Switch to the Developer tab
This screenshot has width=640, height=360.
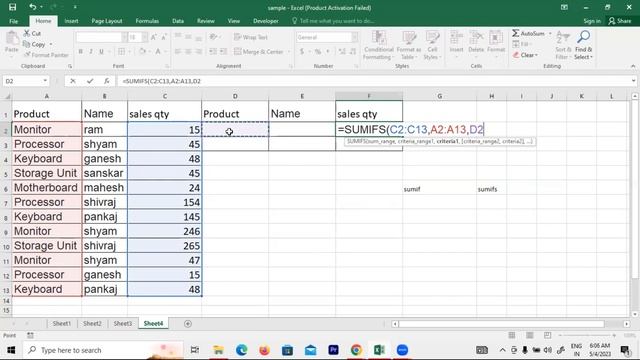pyautogui.click(x=266, y=21)
